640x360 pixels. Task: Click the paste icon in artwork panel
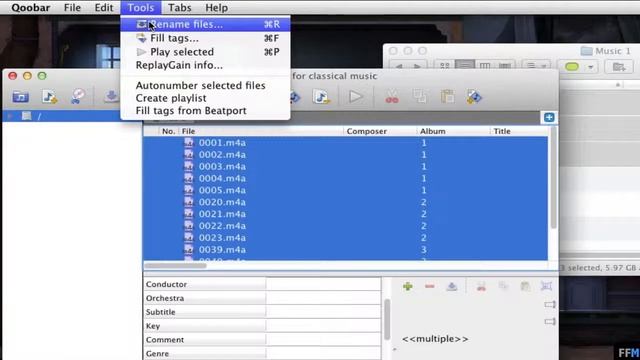525,286
